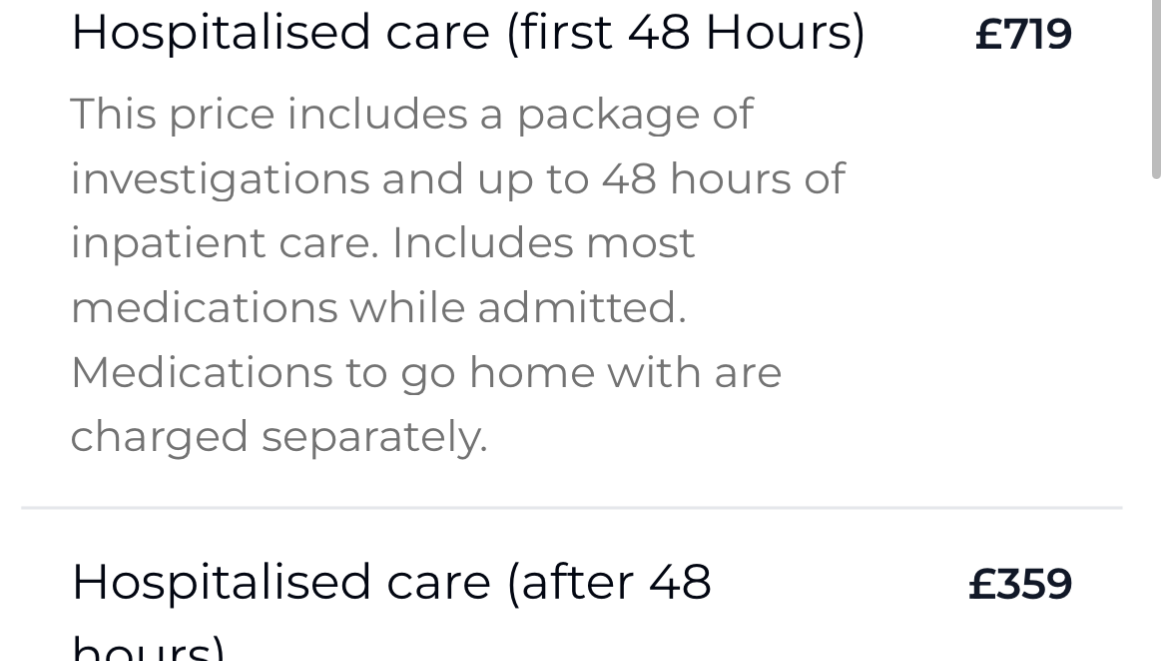Tap the word "investigations" in the description
1170x661 pixels.
(217, 179)
